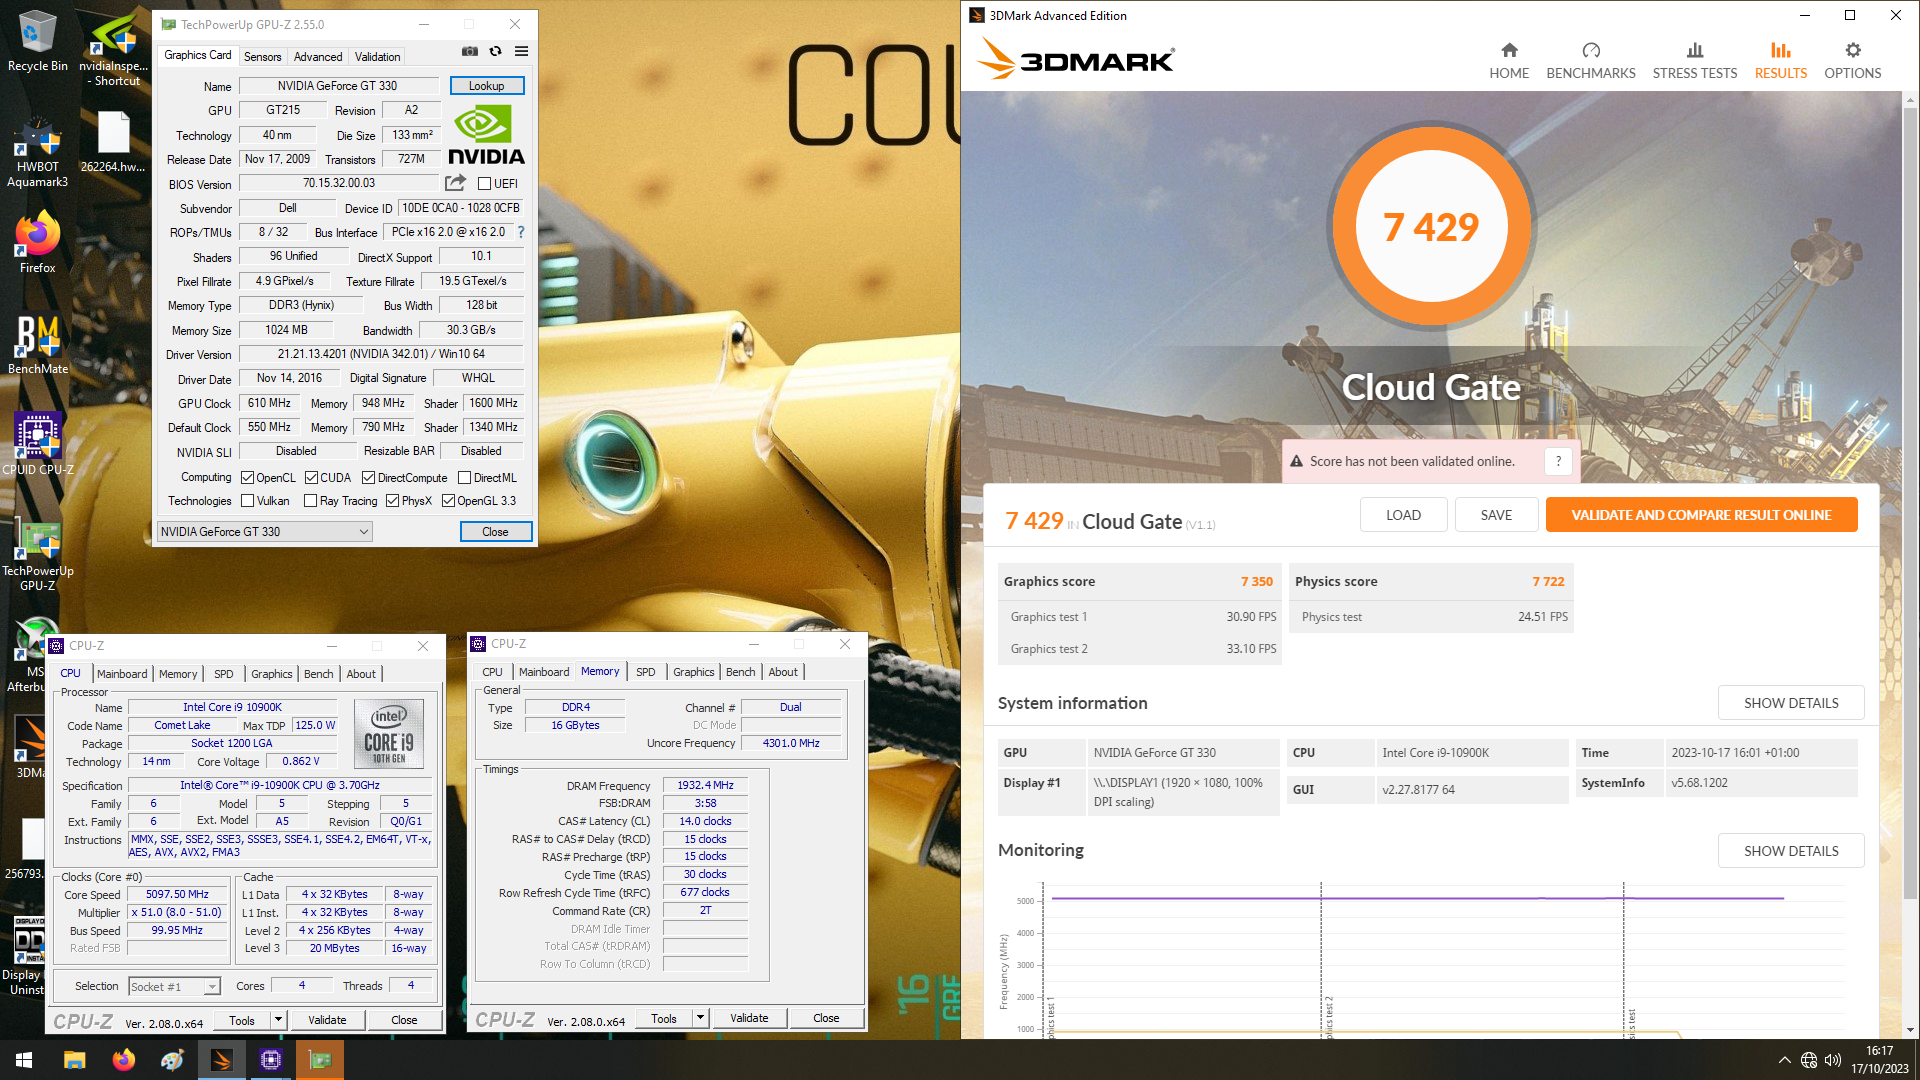Open 3DMark HOME page

pos(1509,60)
